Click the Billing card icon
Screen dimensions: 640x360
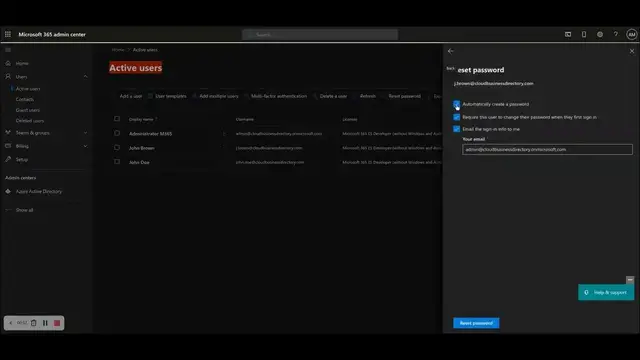pyautogui.click(x=8, y=146)
